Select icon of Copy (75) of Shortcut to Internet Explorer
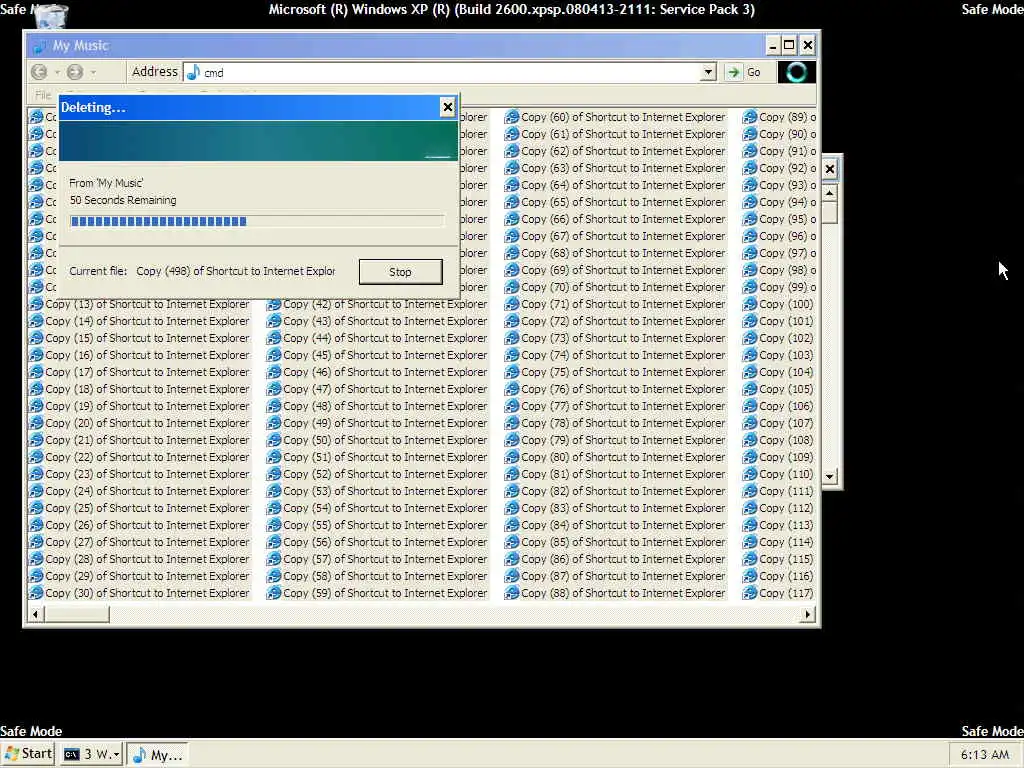The image size is (1024, 768). [512, 372]
